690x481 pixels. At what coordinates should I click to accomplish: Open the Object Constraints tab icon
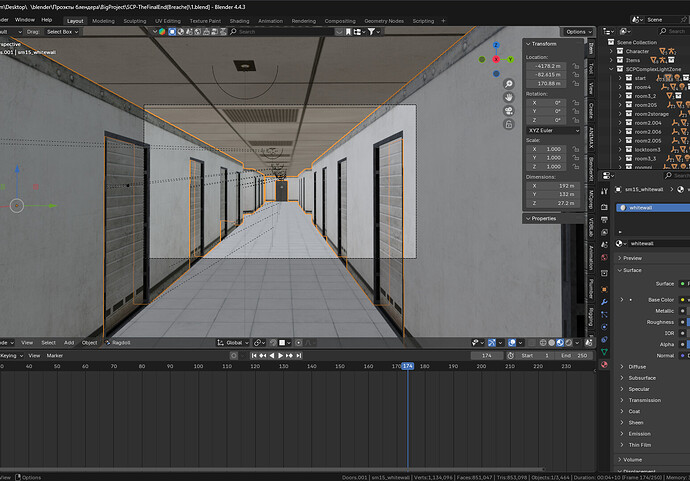click(x=604, y=339)
